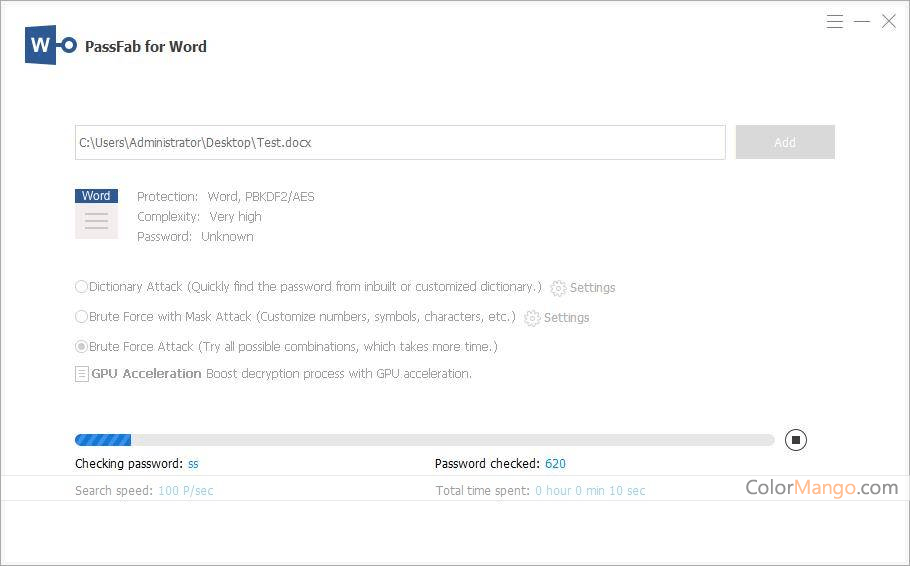Image resolution: width=910 pixels, height=566 pixels.
Task: Select the Dictionary Attack radio button
Action: (x=82, y=287)
